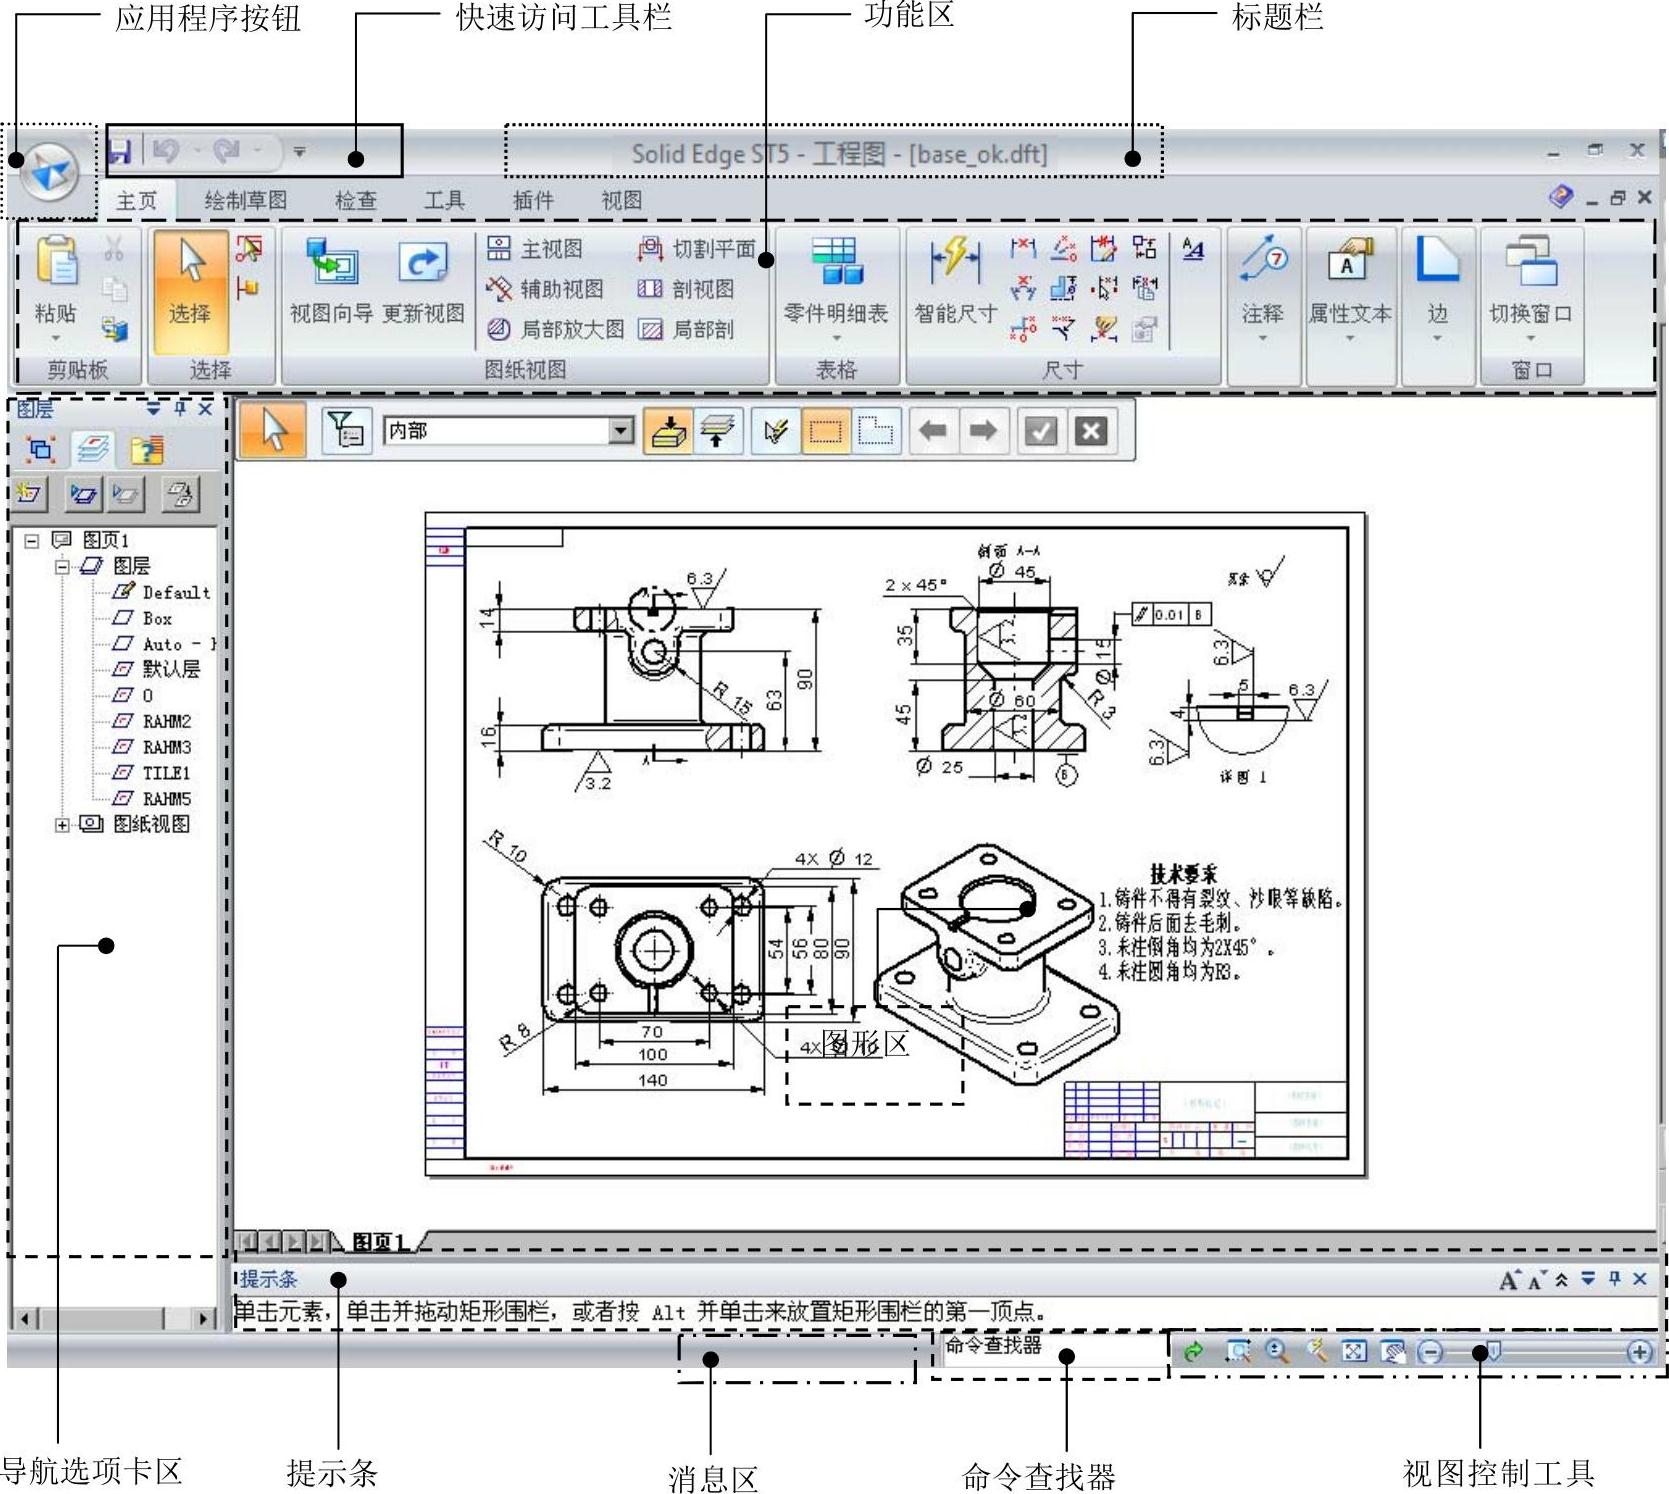Expand the 粘贴 dropdown arrow

56,339
